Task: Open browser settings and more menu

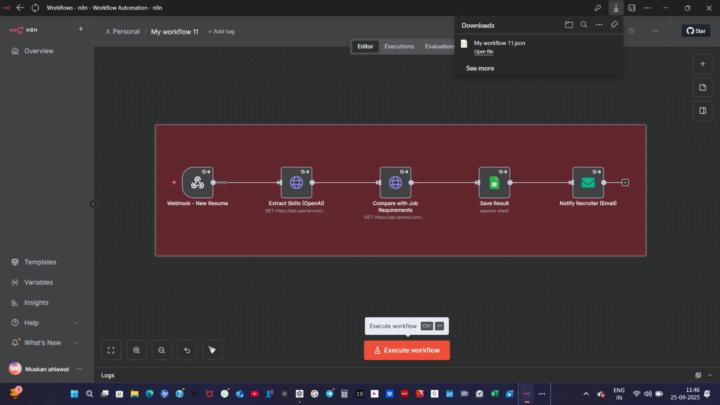Action: tap(647, 8)
